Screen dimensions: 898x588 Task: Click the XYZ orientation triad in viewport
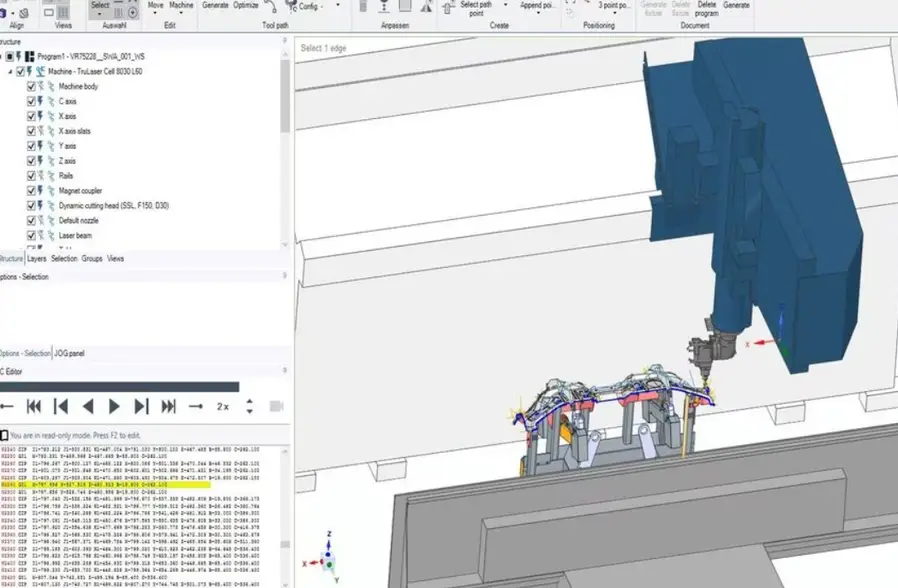(323, 559)
